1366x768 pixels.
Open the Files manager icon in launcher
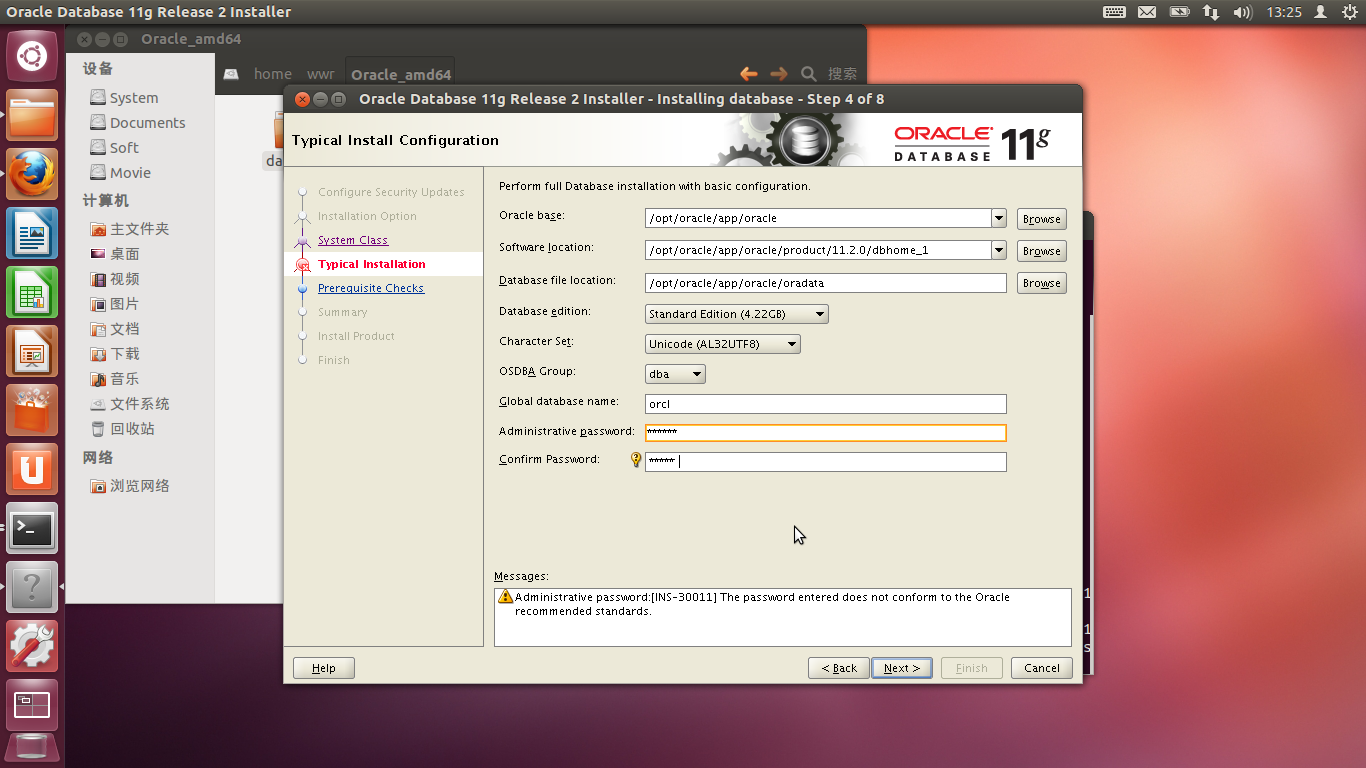pyautogui.click(x=32, y=115)
